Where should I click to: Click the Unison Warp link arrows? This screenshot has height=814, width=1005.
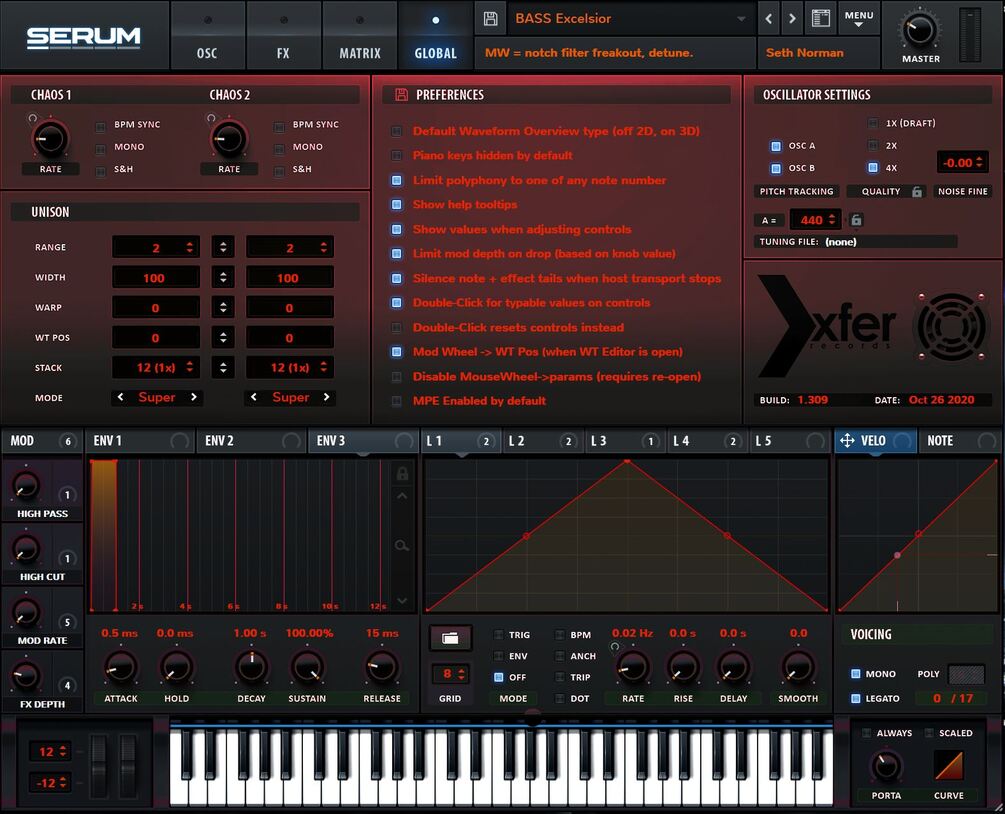pyautogui.click(x=223, y=307)
